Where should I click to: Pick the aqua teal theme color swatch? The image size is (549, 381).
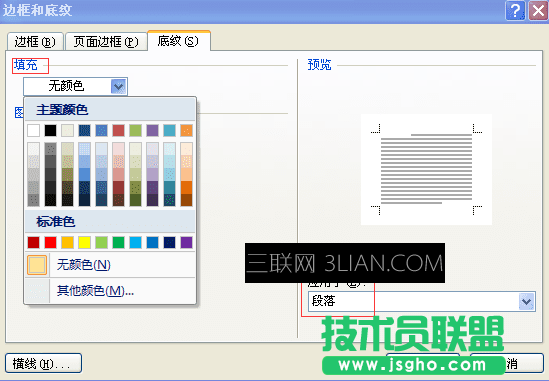pos(169,131)
